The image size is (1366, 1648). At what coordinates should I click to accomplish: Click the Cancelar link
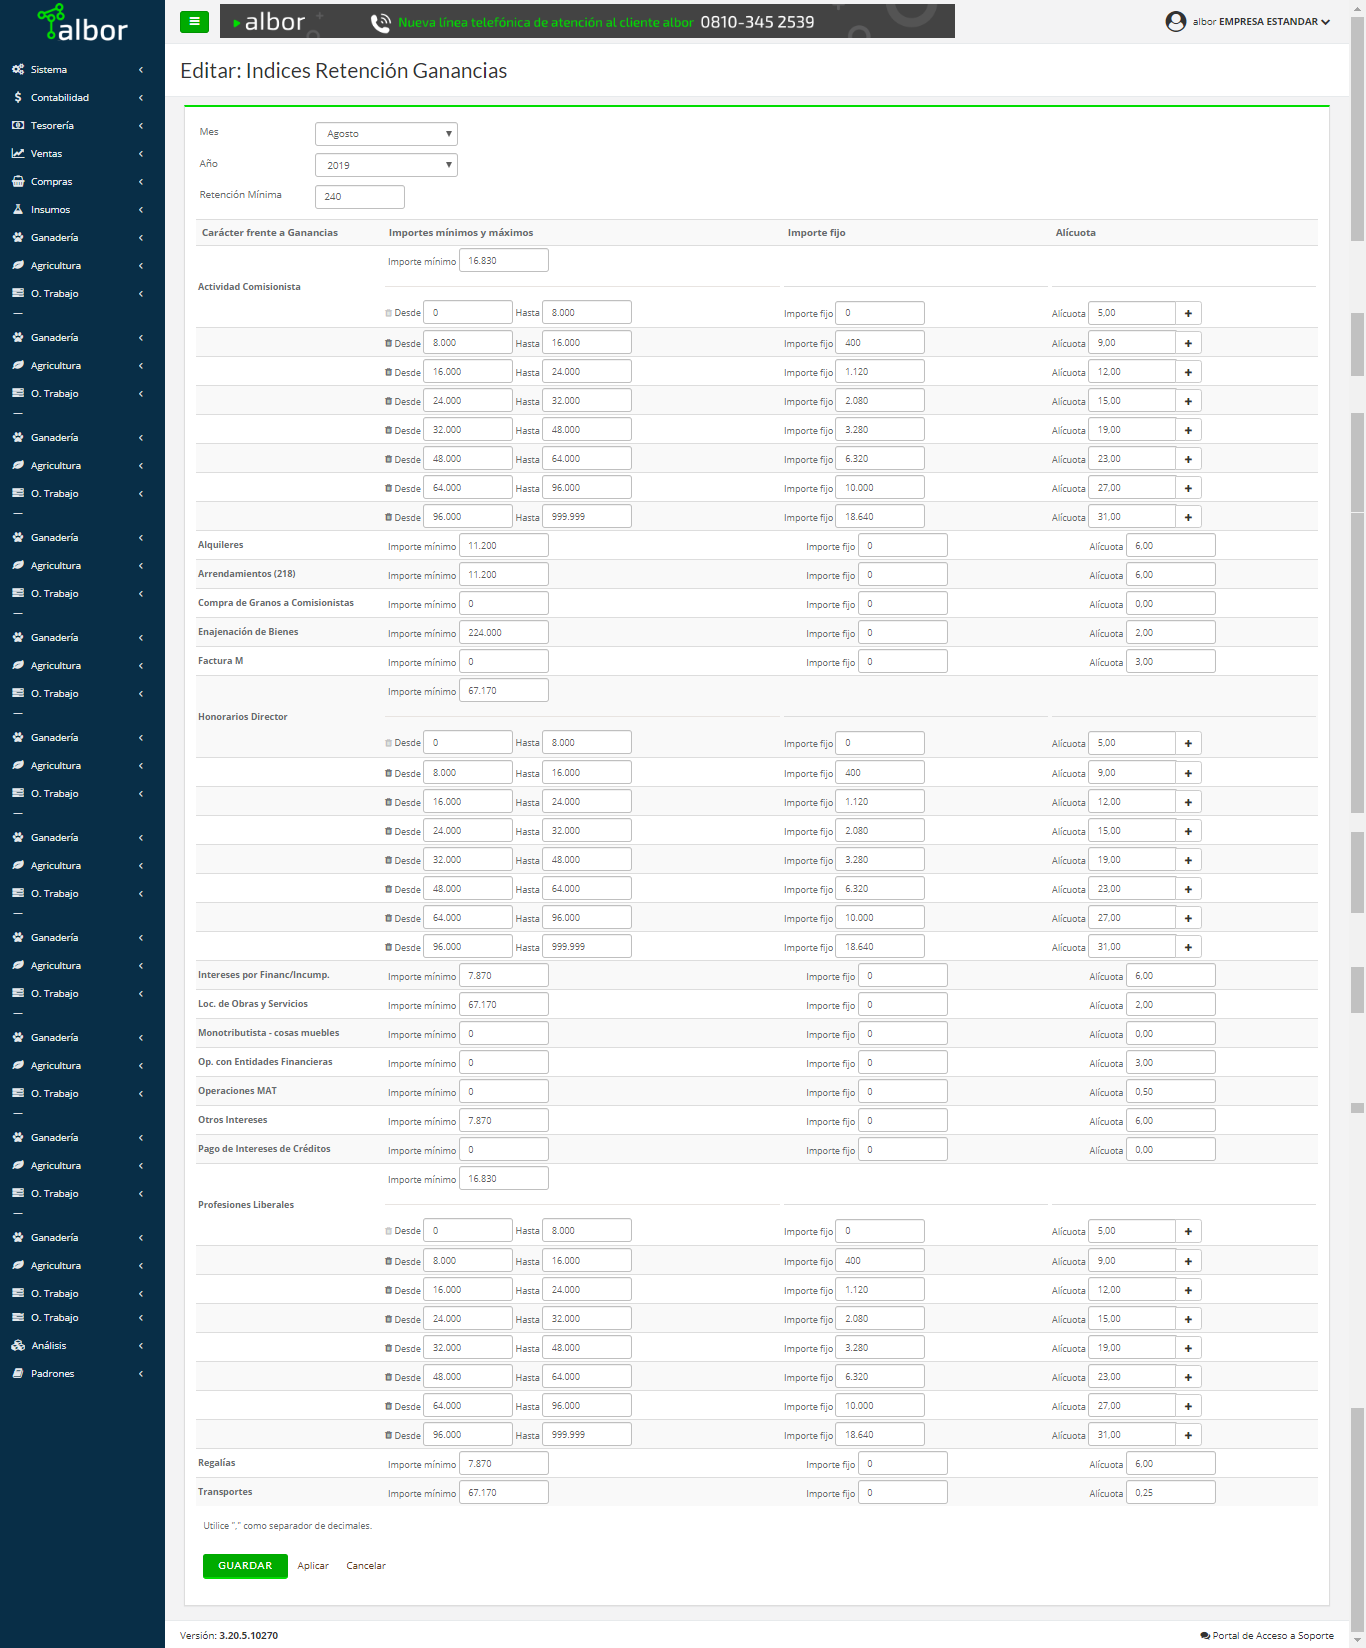point(366,1565)
